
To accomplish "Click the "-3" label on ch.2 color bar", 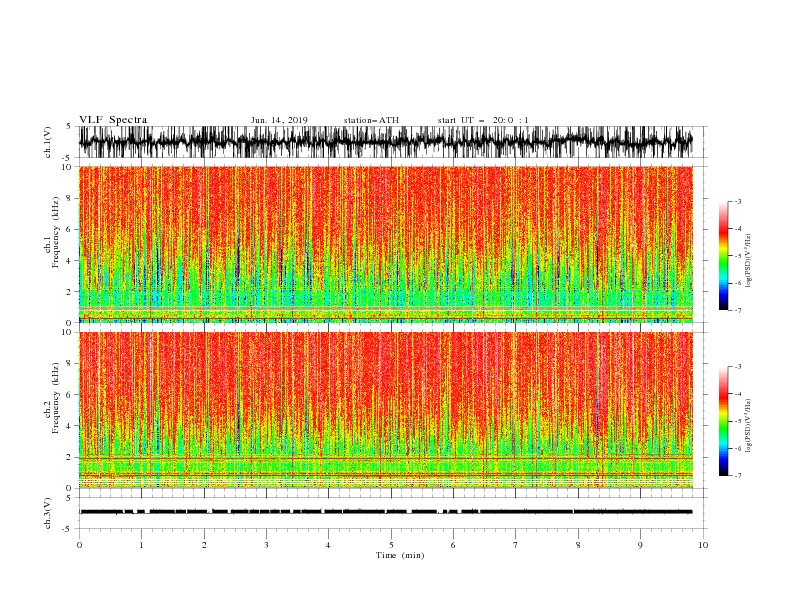I will click(738, 367).
